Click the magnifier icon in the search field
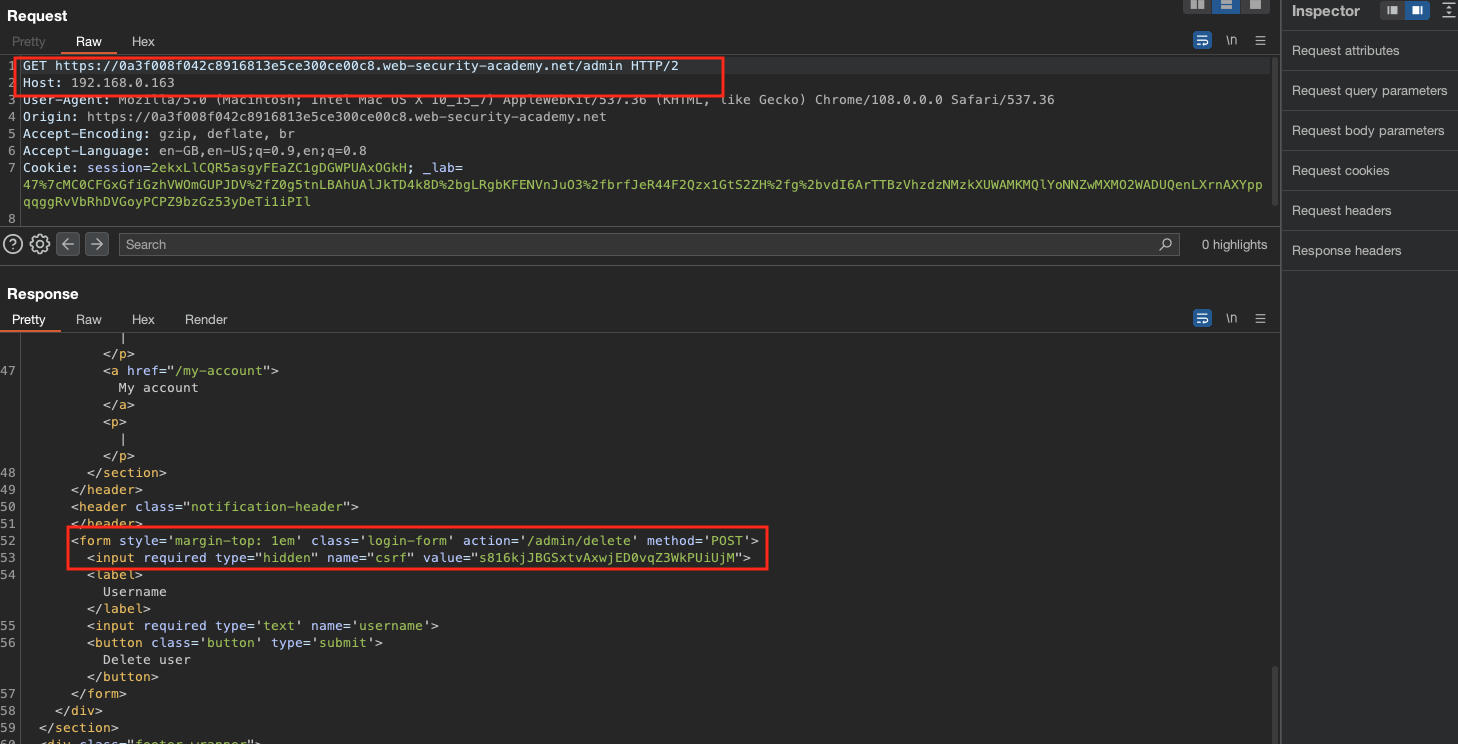This screenshot has width=1458, height=744. coord(1165,244)
